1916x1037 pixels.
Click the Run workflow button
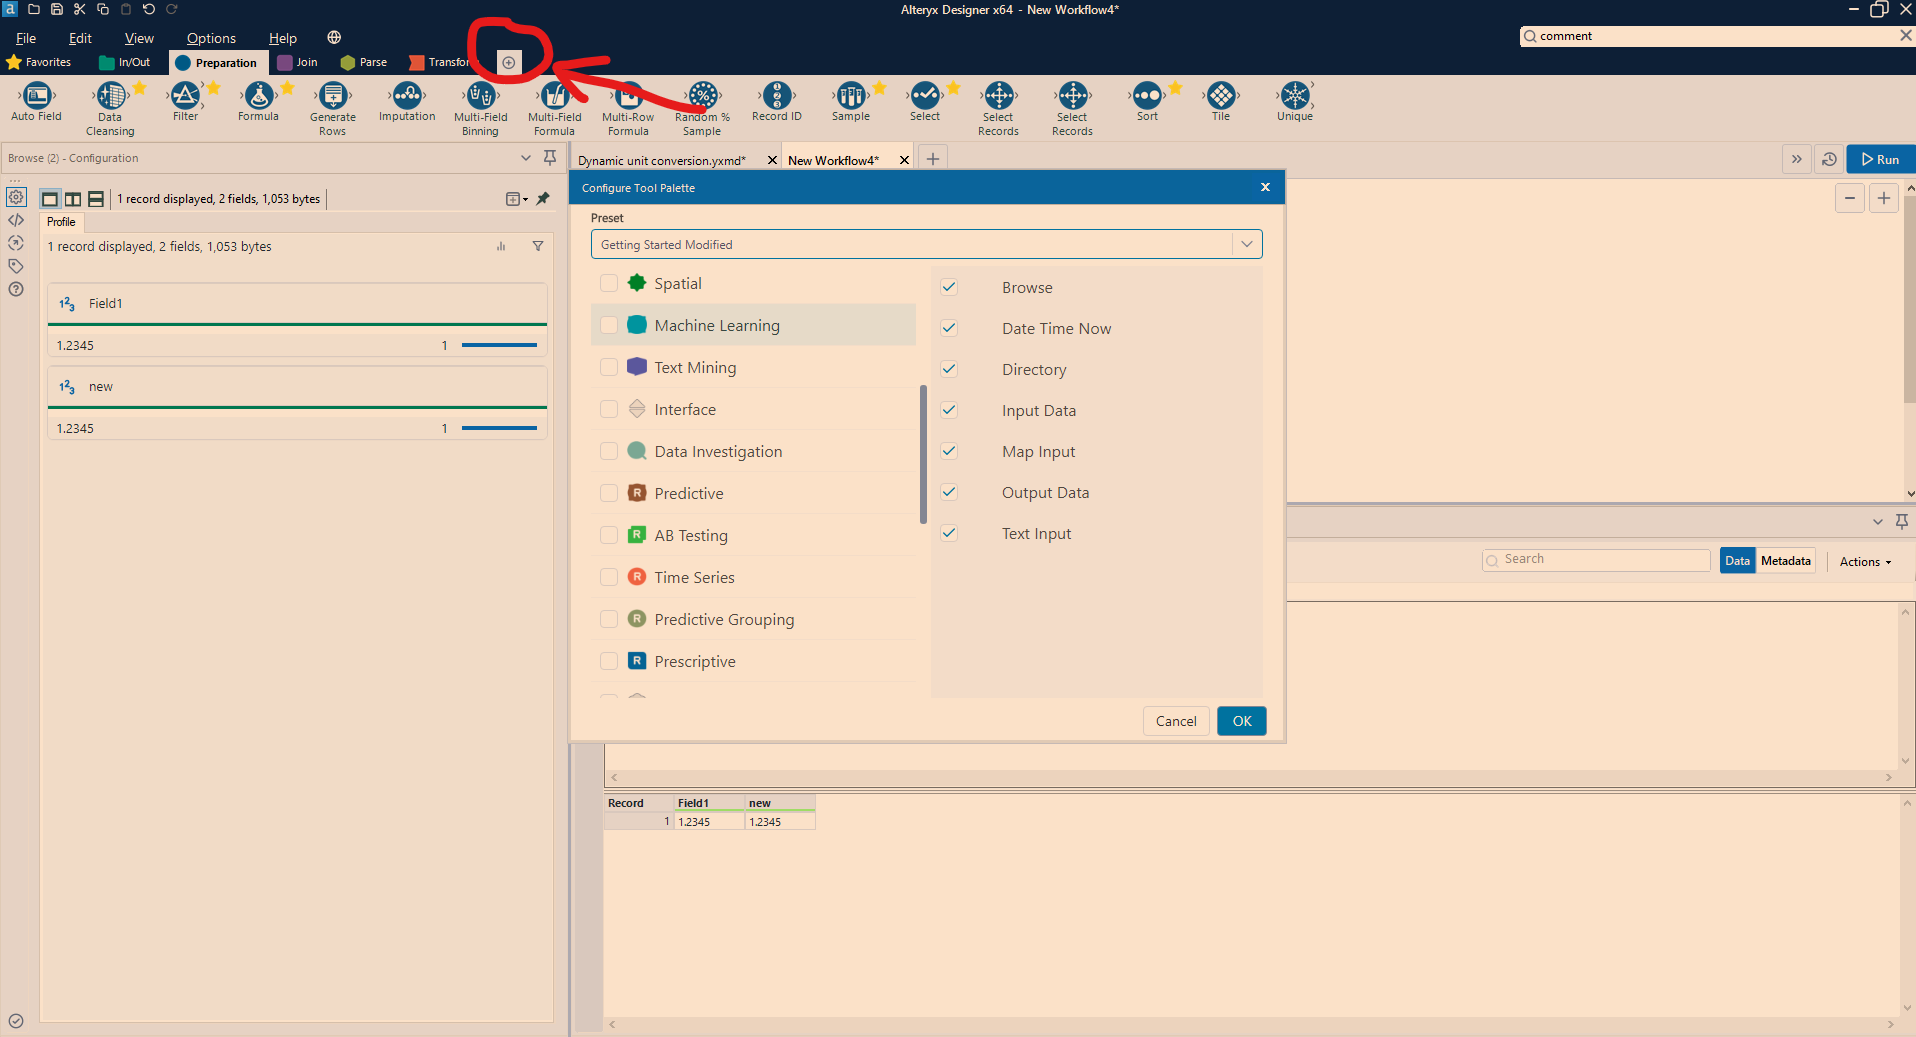[x=1880, y=158]
